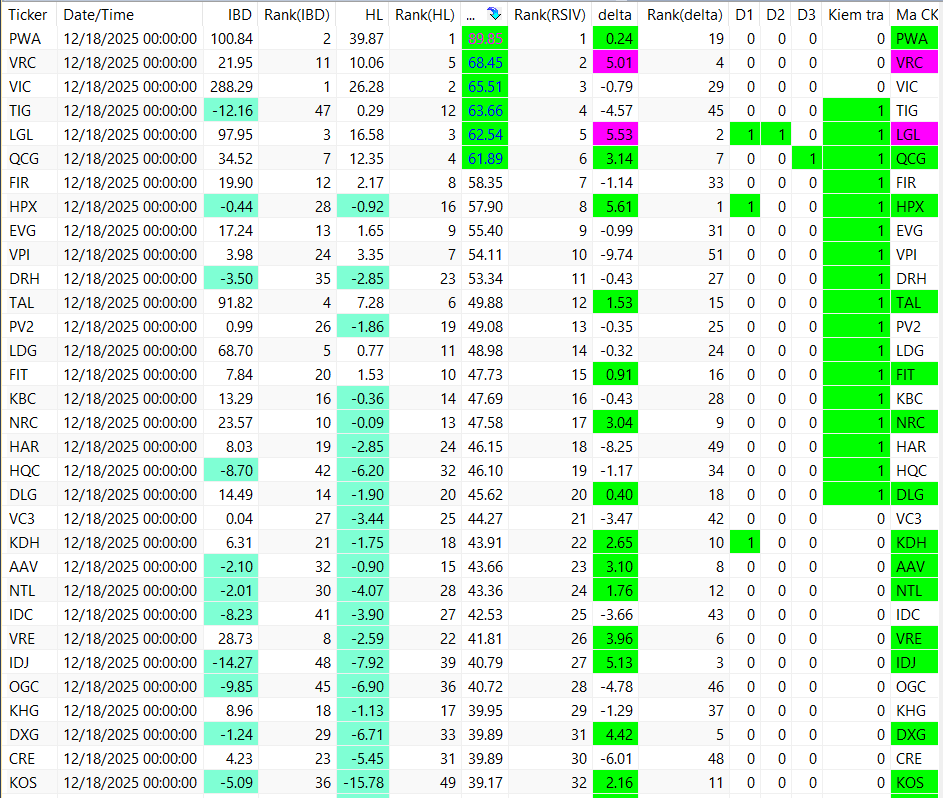Viewport: 943px width, 798px height.
Task: Click the Ma CK column header
Action: (916, 14)
